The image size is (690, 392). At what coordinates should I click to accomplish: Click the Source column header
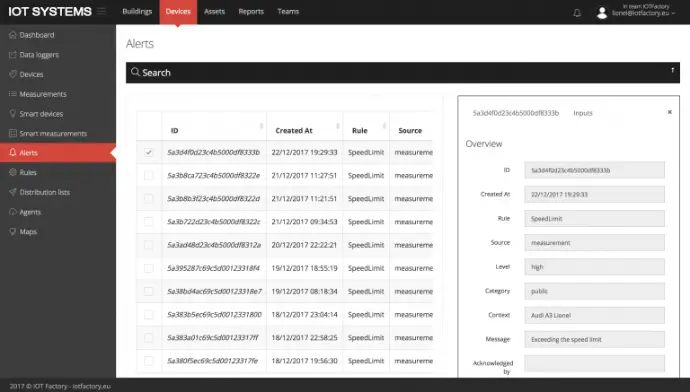point(410,130)
